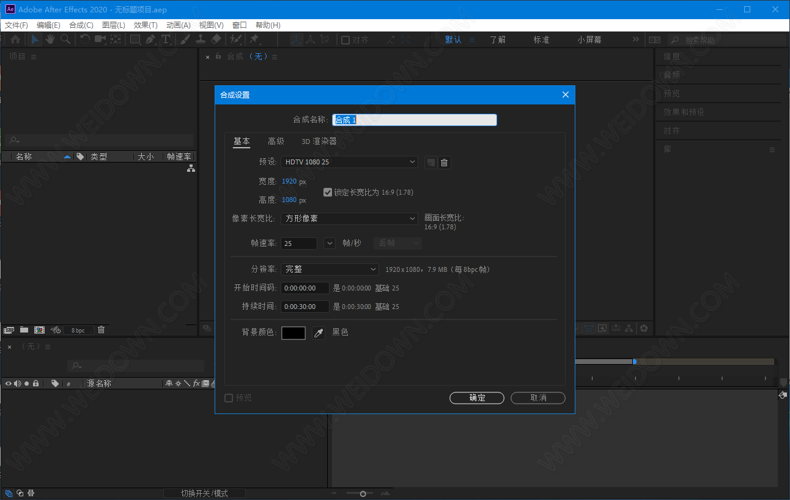Open the resolution dropdown showing 完整
The width and height of the screenshot is (790, 500).
point(330,269)
